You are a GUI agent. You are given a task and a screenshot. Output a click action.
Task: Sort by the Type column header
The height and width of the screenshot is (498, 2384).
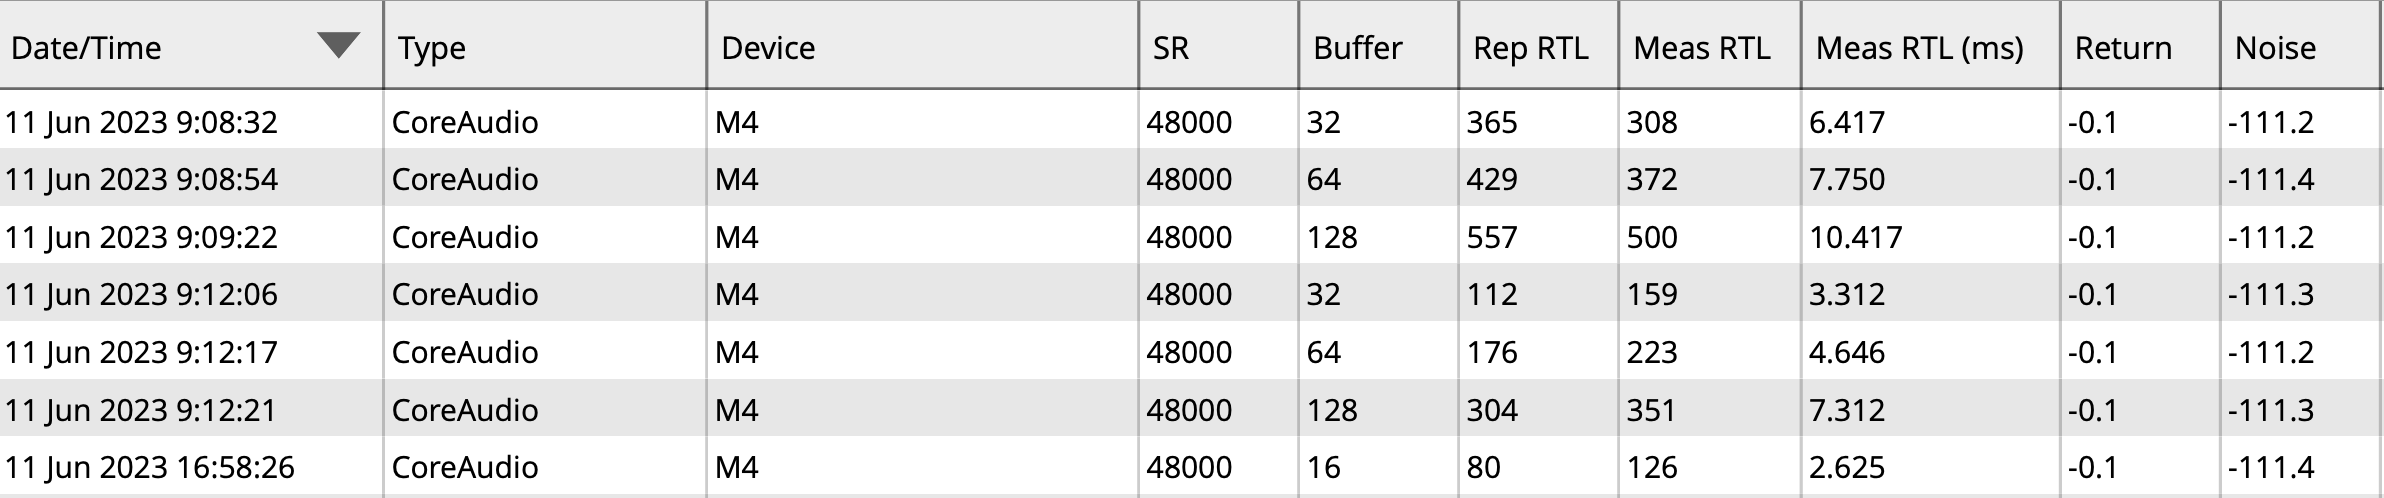click(432, 48)
